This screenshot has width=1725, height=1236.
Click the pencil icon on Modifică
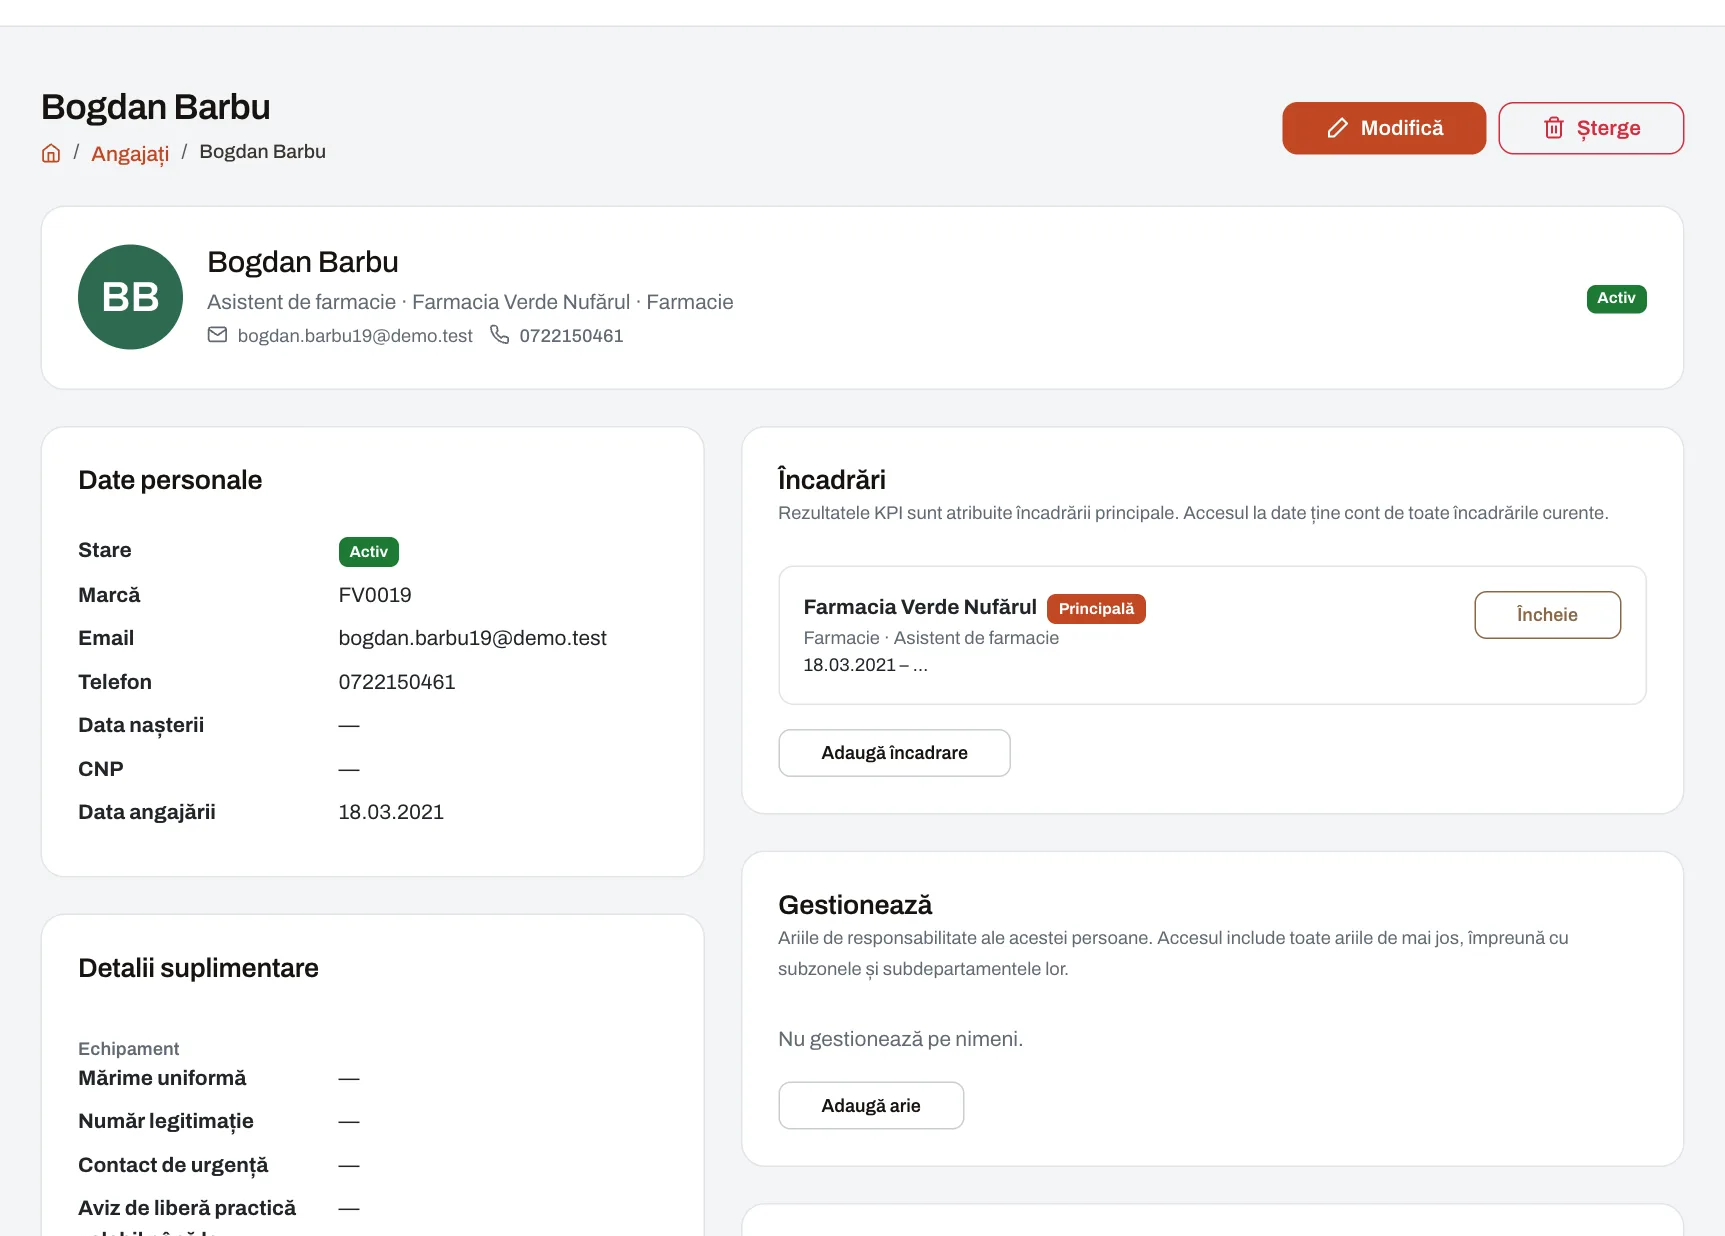pos(1337,128)
